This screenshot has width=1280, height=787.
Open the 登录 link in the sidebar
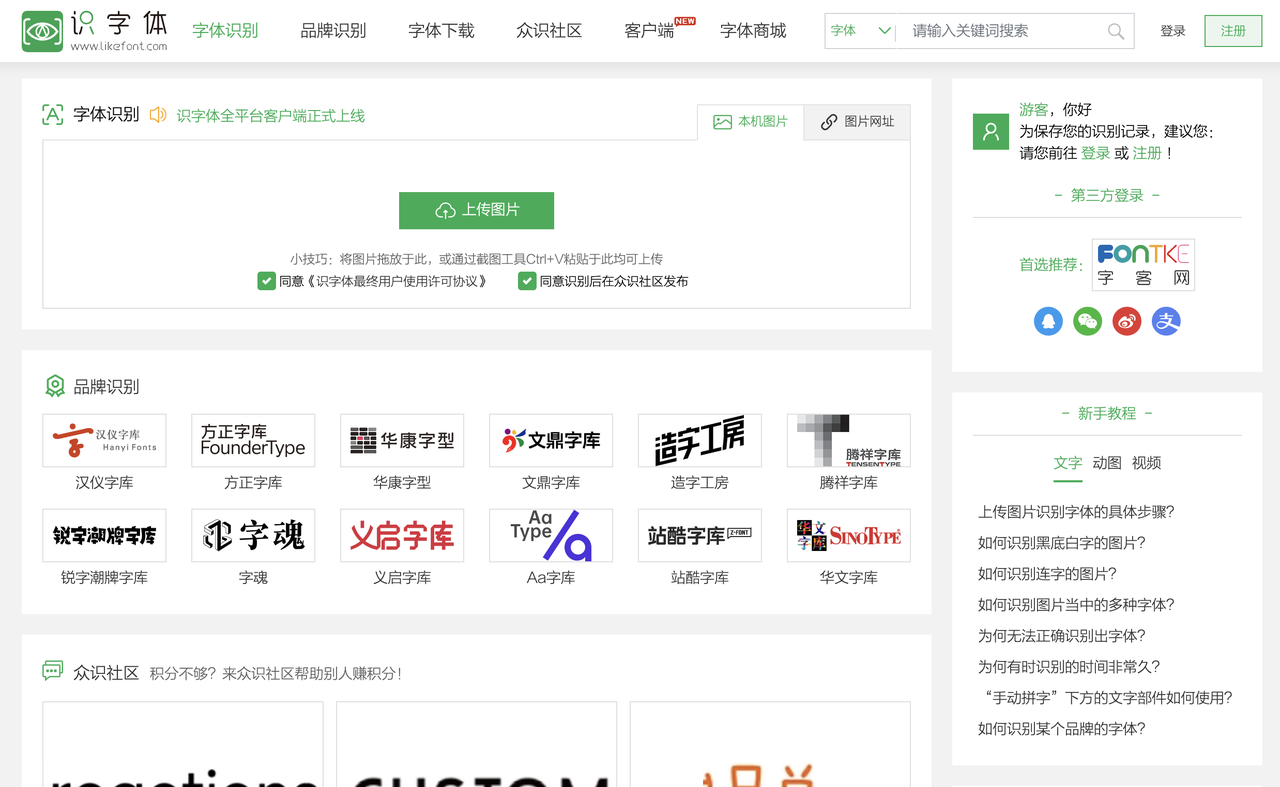1096,153
